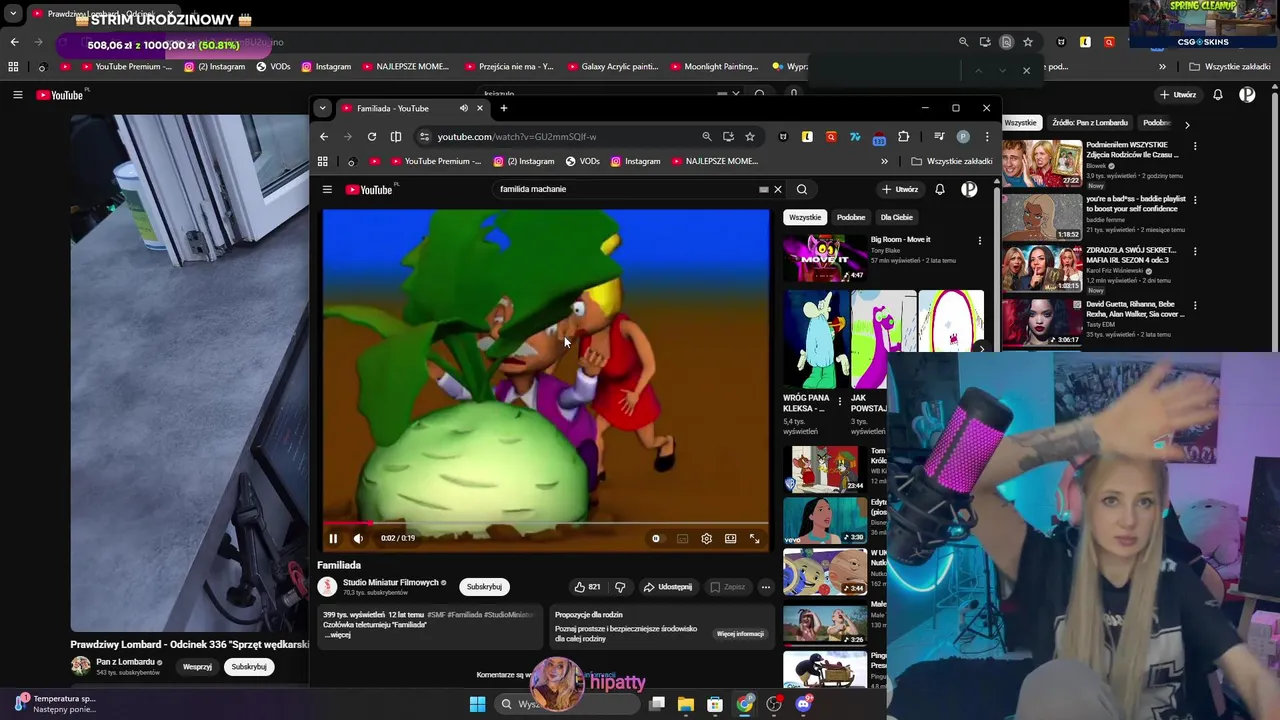Select Źródło: Pan z Lombardu chip
The width and height of the screenshot is (1280, 720).
tap(1090, 123)
